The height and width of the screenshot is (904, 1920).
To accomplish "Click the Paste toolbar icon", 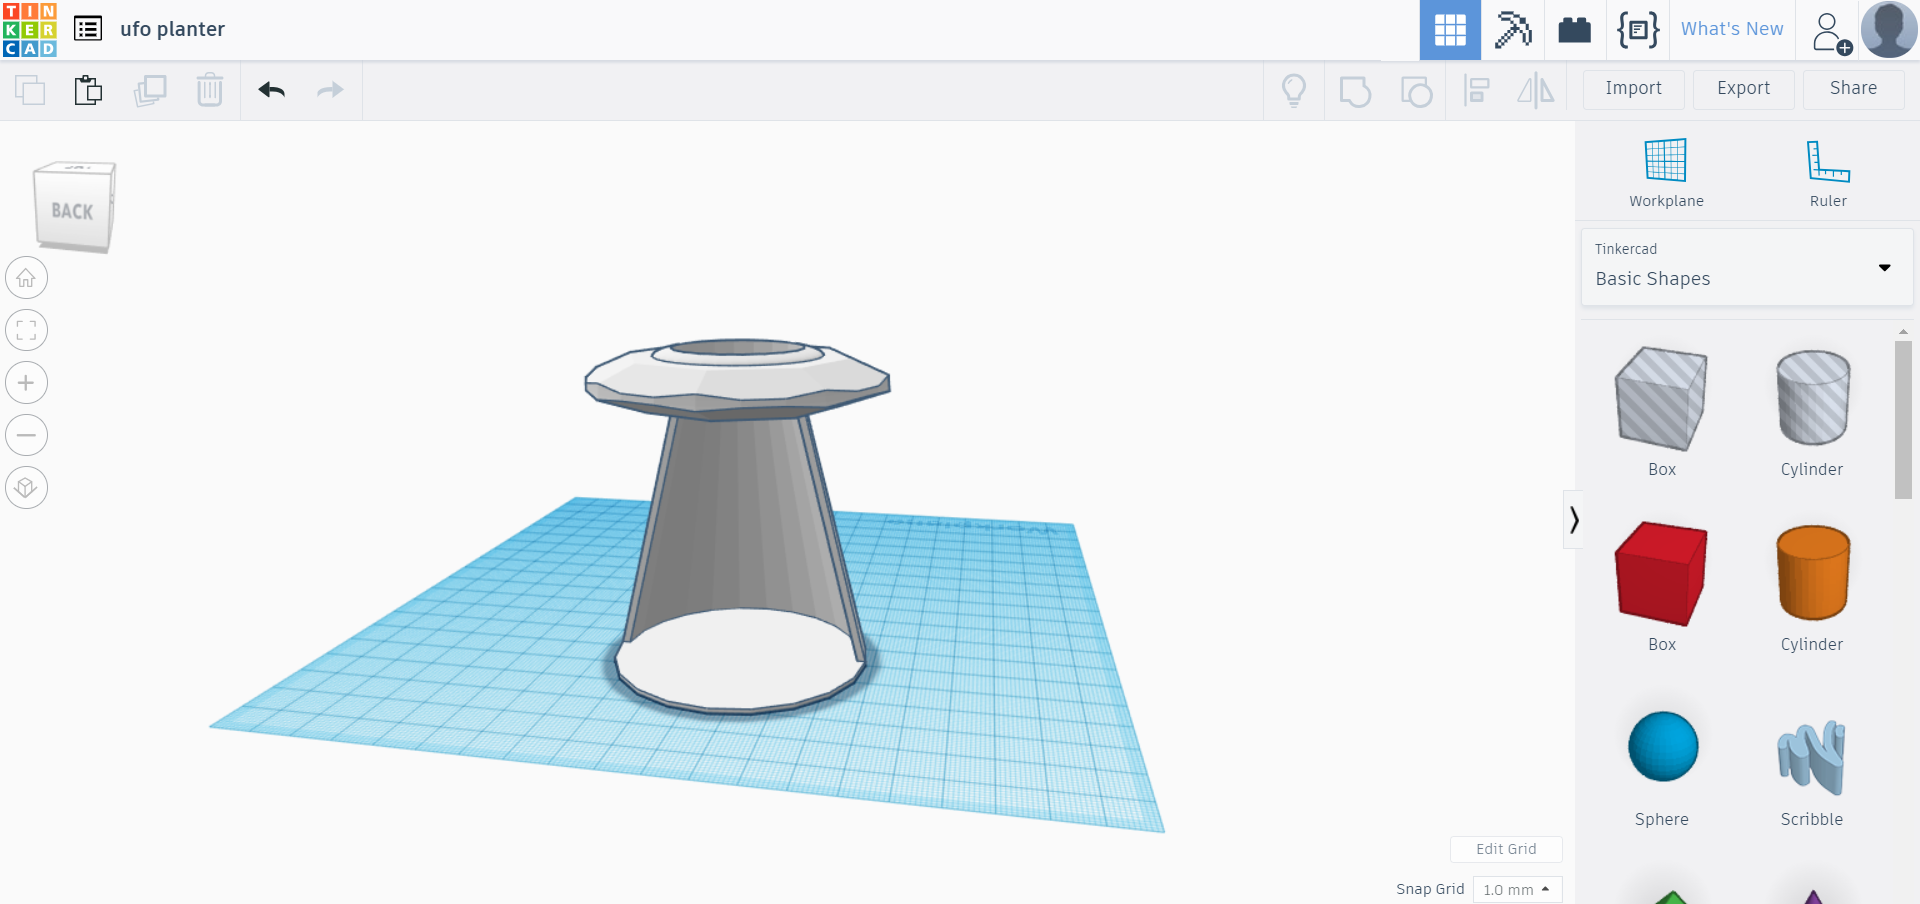I will pos(88,90).
